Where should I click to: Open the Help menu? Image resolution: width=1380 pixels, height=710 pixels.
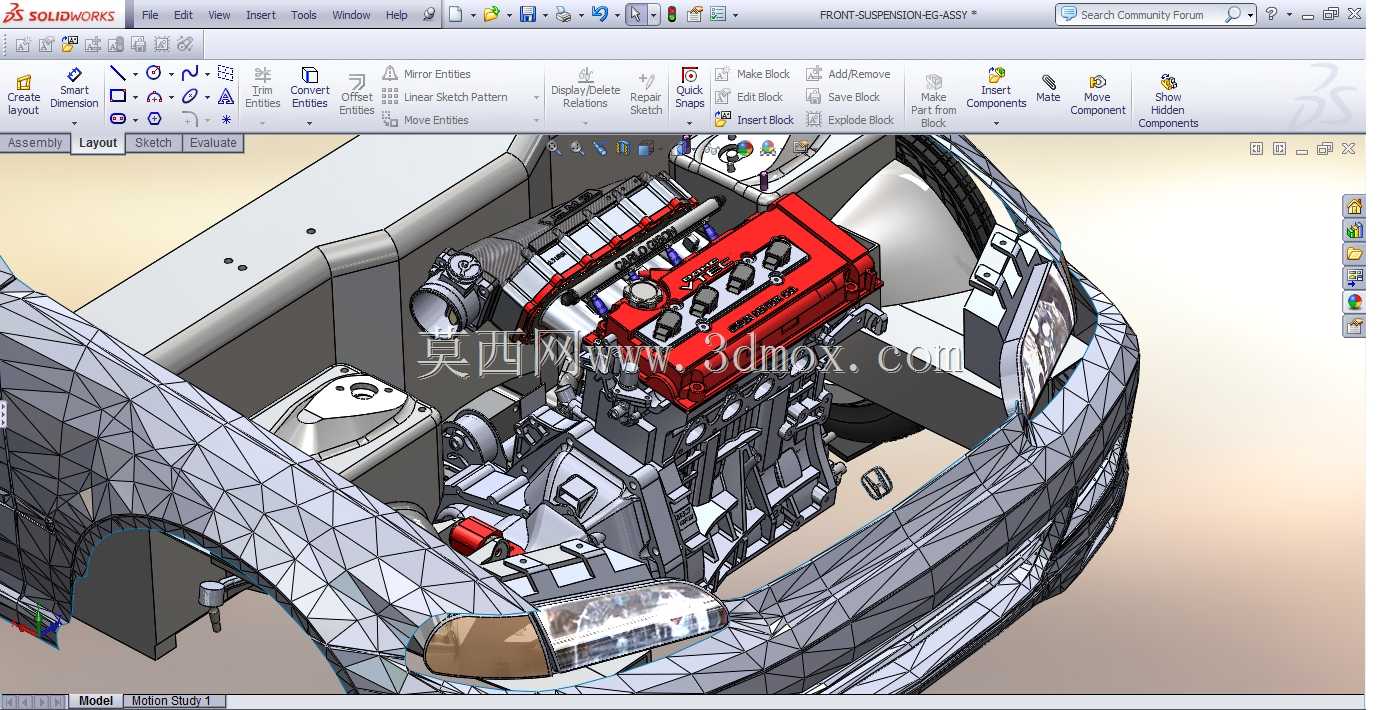click(x=396, y=15)
